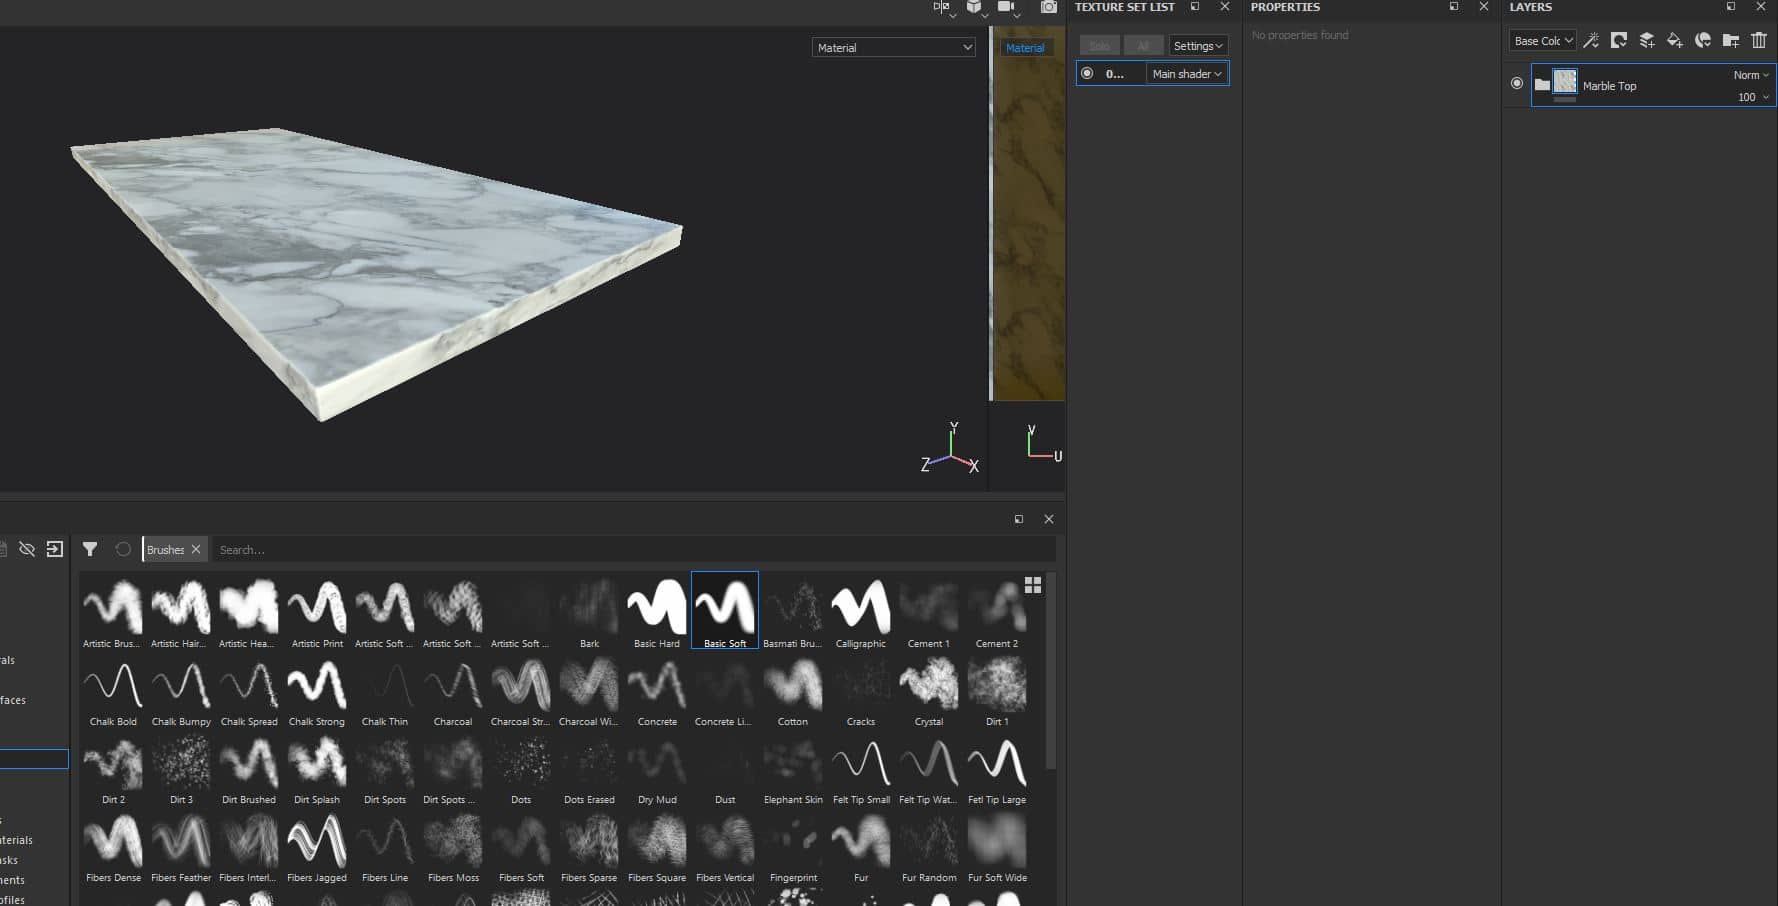Switch shelf to grid view icon
Screen dimensions: 1778x906
[x=1033, y=585]
